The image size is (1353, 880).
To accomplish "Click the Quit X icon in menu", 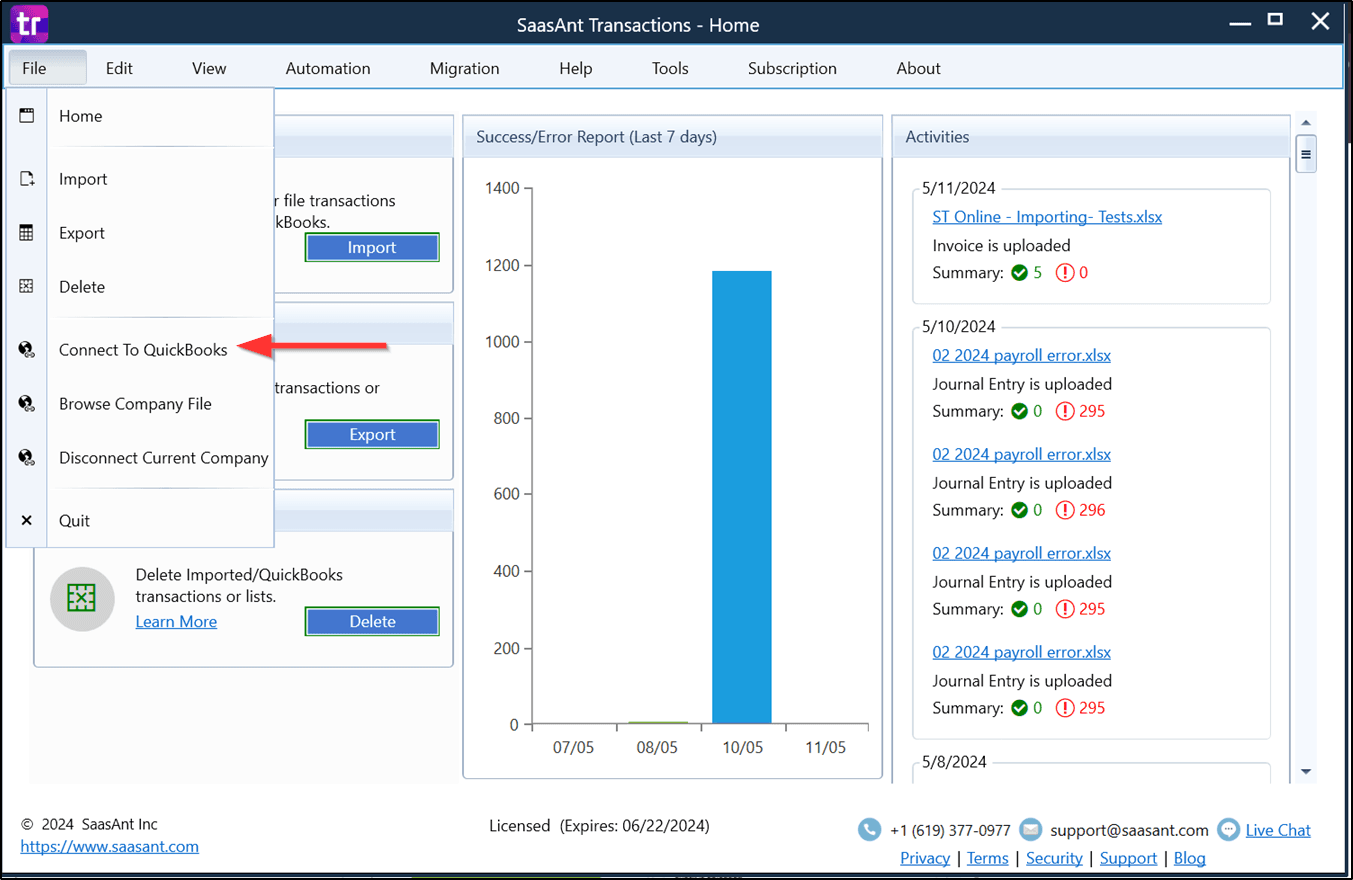I will [27, 521].
